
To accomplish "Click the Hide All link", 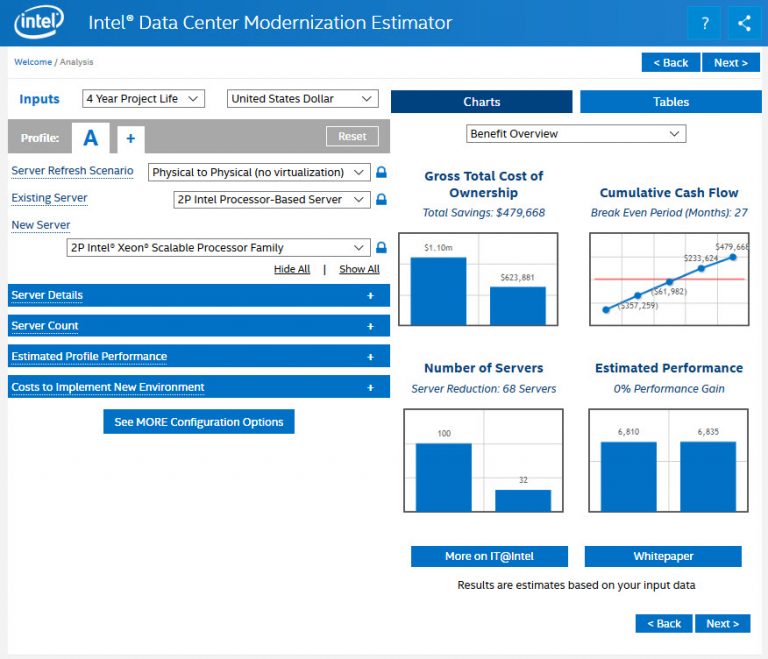I will coord(292,269).
